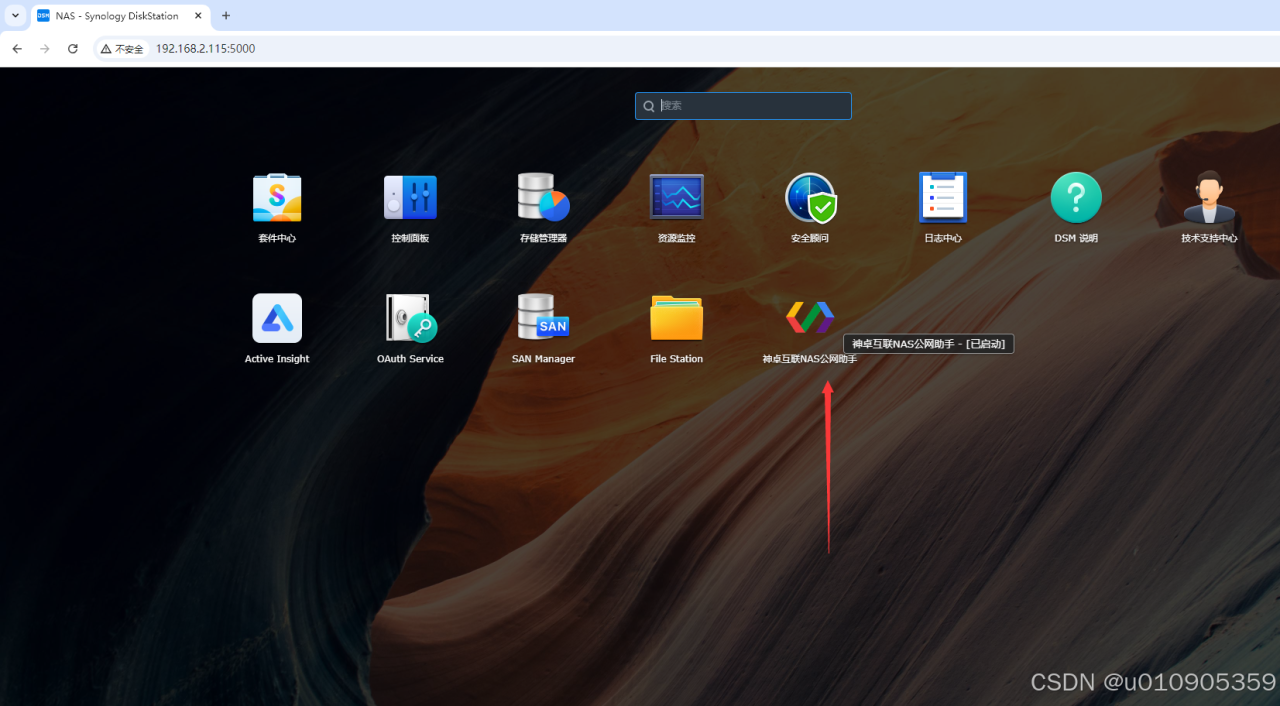This screenshot has height=706, width=1280.
Task: Go back using the browser back arrow
Action: coord(17,49)
